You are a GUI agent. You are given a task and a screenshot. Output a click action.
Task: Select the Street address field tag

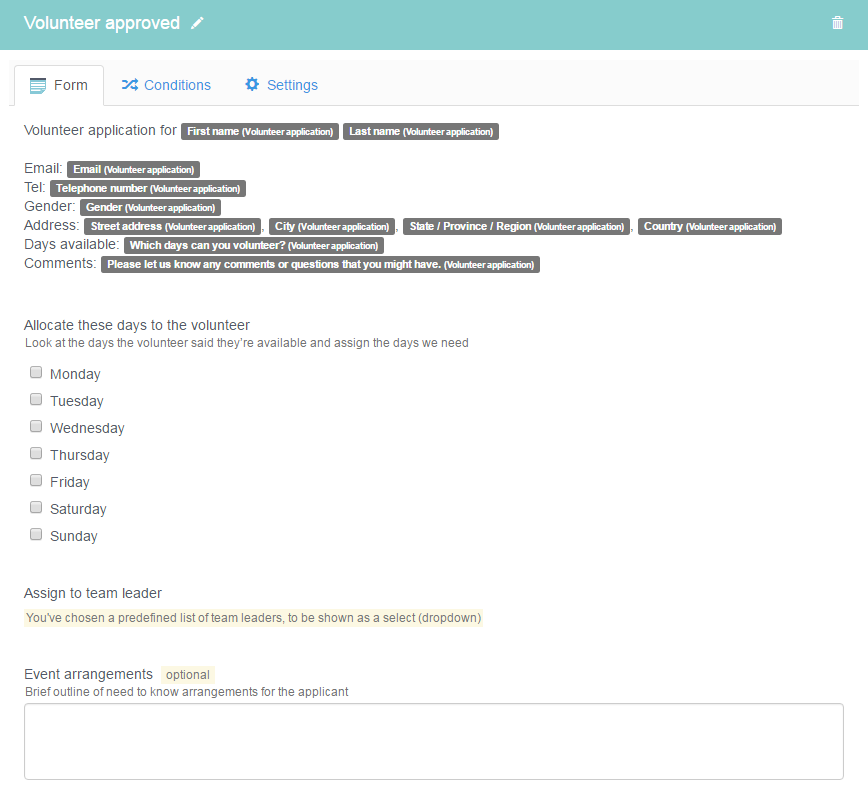173,227
